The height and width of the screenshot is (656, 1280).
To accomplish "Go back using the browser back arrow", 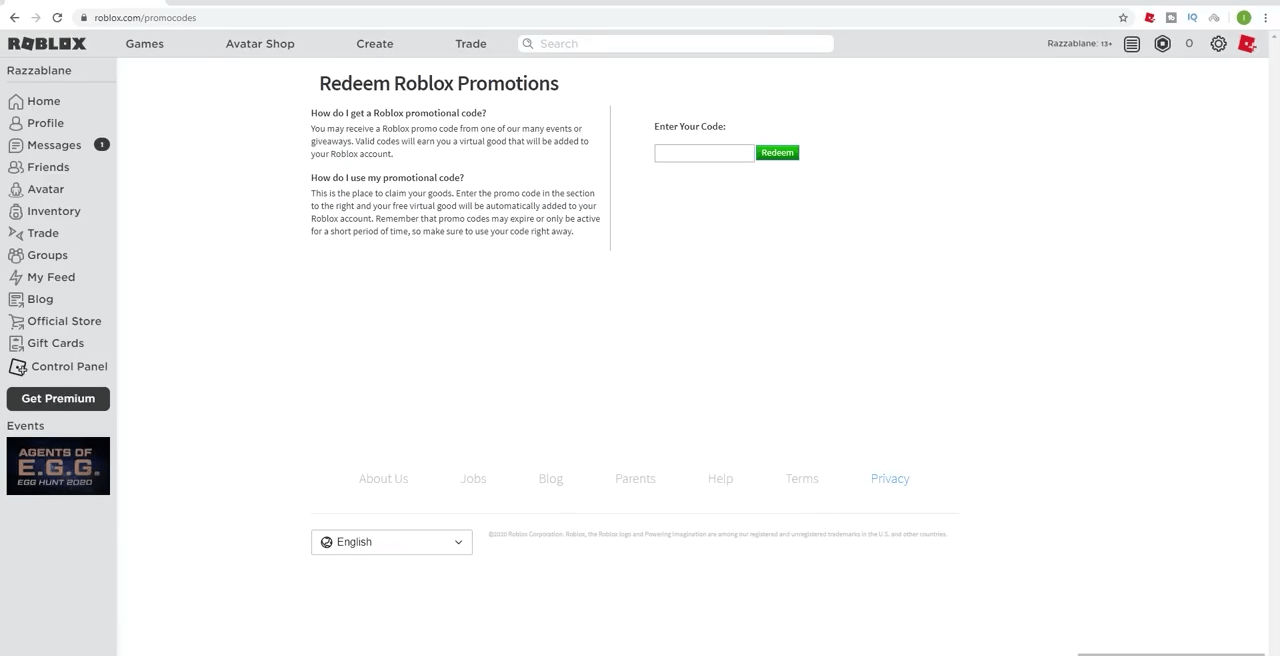I will pyautogui.click(x=14, y=17).
